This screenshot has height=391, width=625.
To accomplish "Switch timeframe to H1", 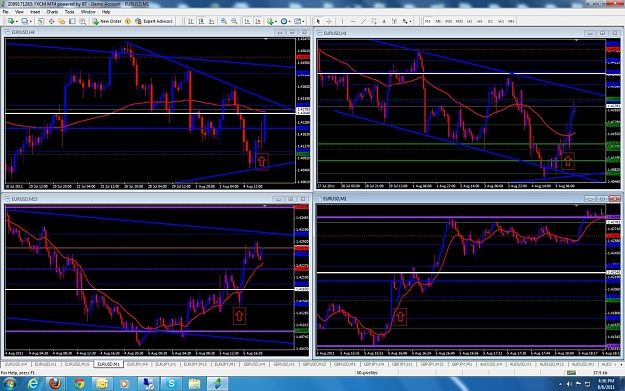I will 470,21.
